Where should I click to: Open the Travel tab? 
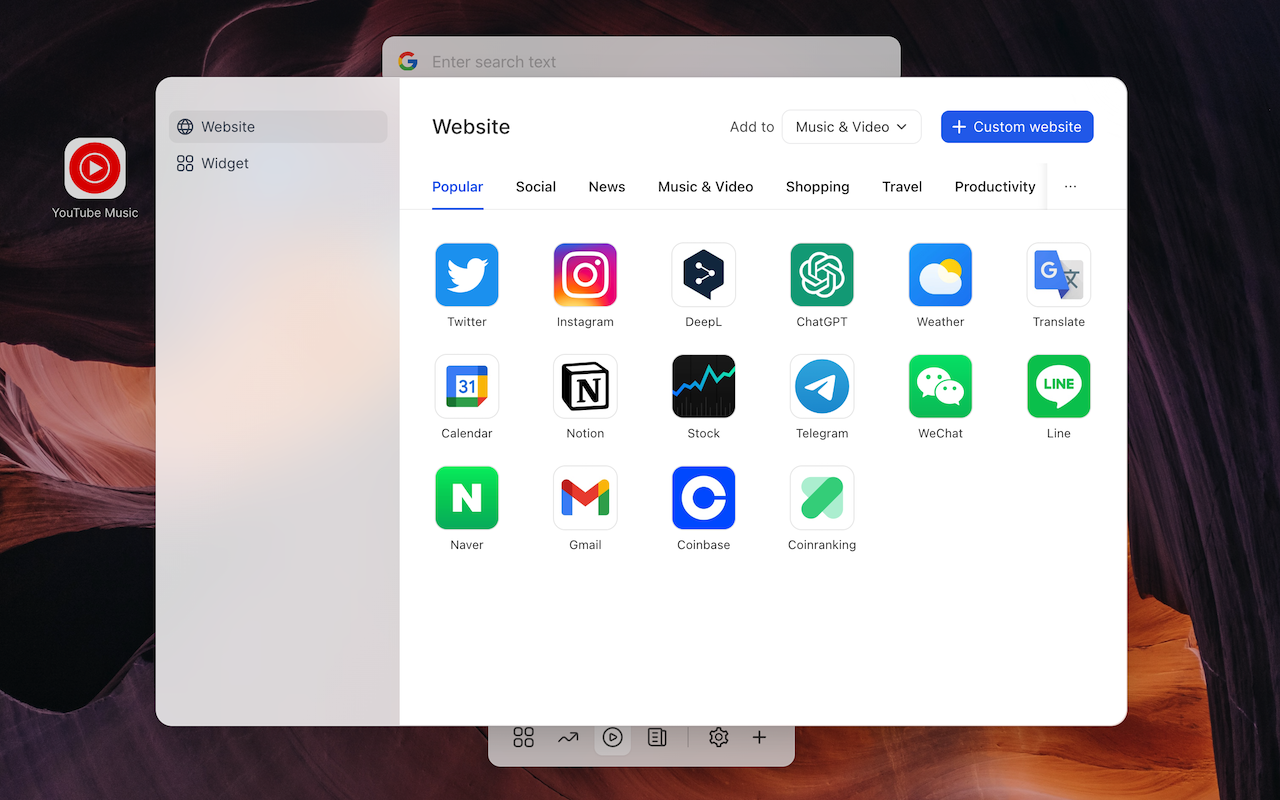click(902, 187)
